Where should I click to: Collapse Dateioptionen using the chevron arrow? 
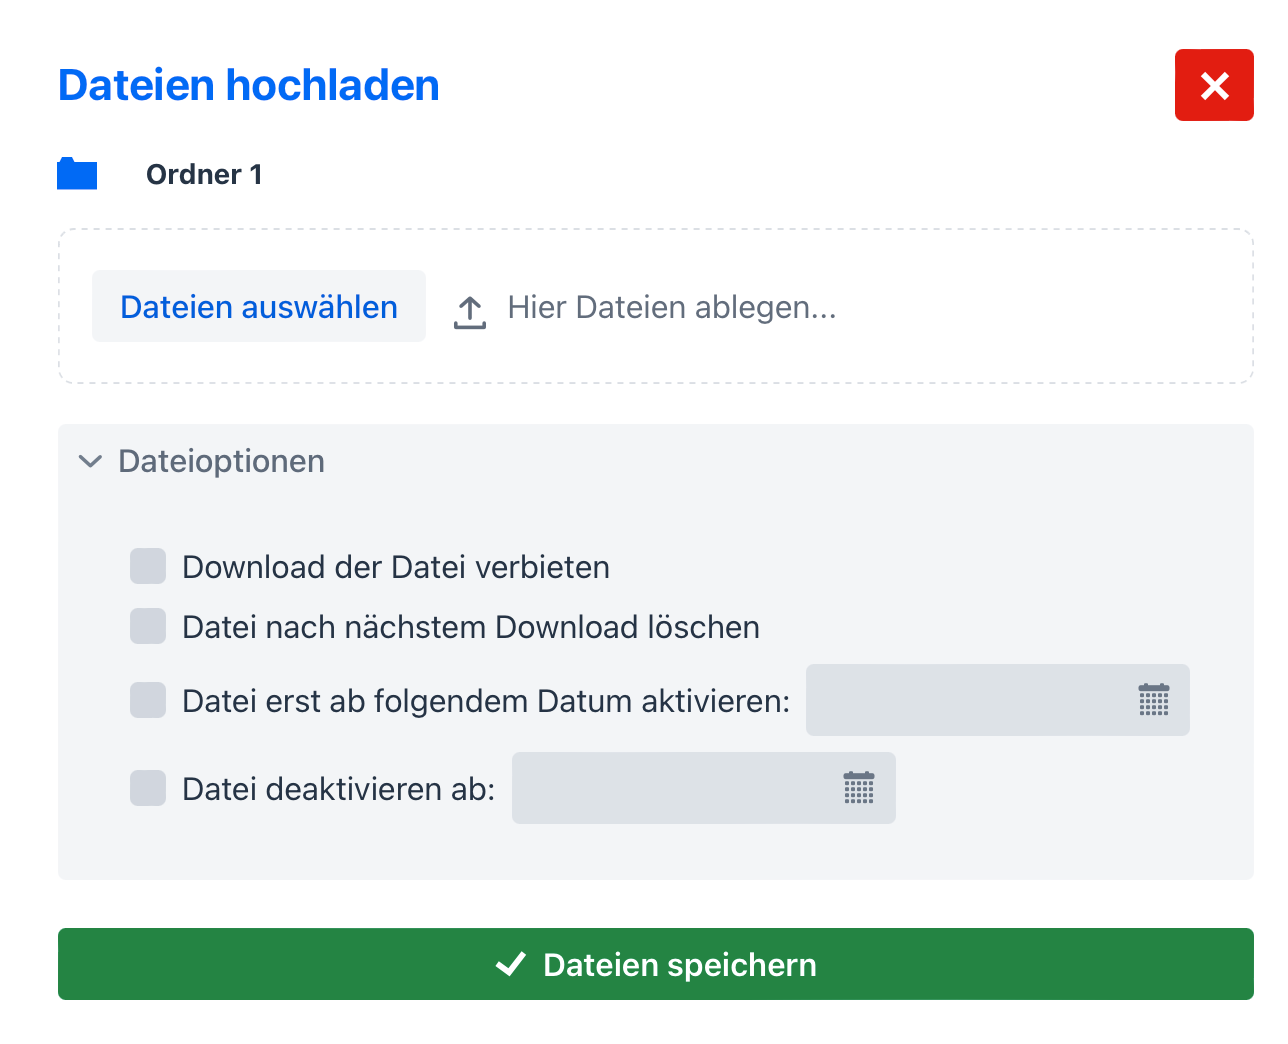click(x=90, y=461)
